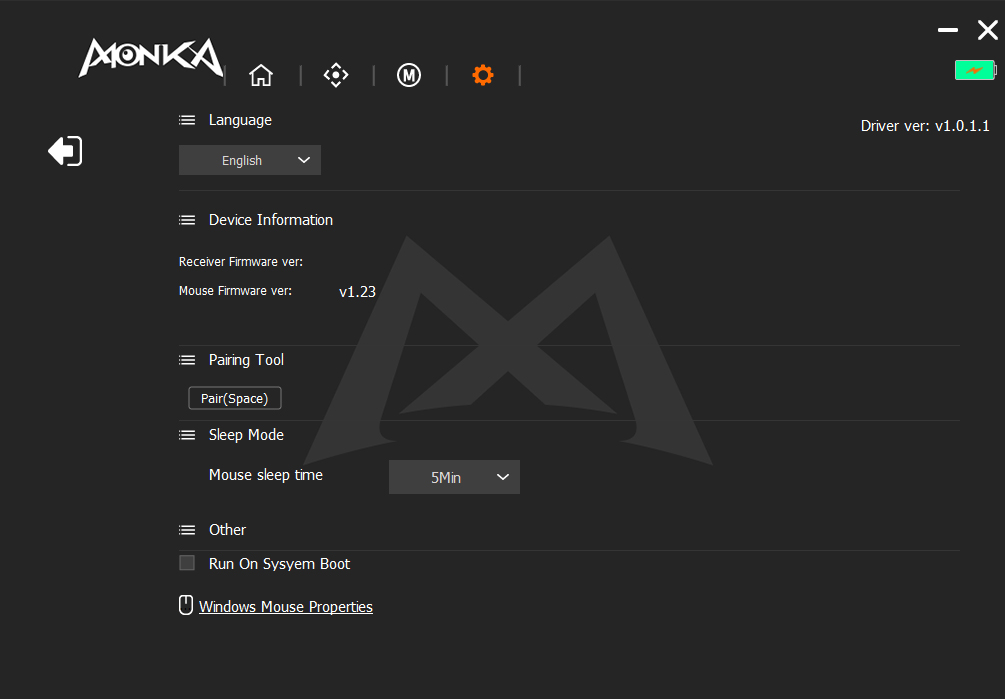This screenshot has height=699, width=1005.
Task: Expand the Mouse sleep time dropdown
Action: pos(454,477)
